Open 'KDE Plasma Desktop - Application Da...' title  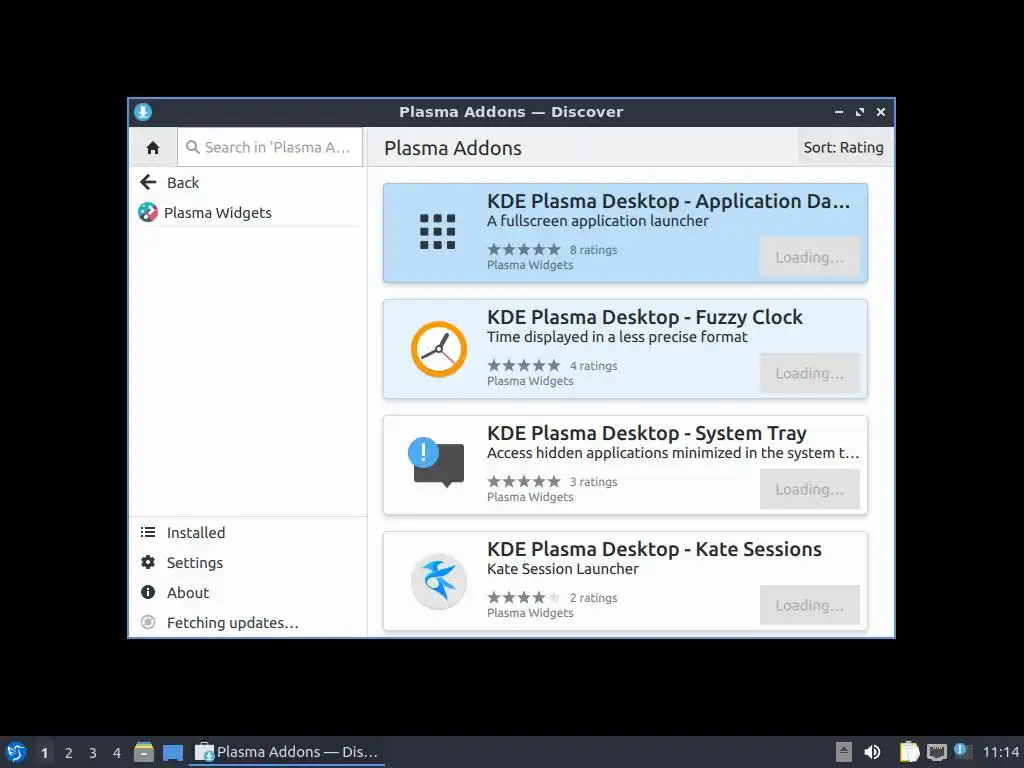[x=669, y=201]
